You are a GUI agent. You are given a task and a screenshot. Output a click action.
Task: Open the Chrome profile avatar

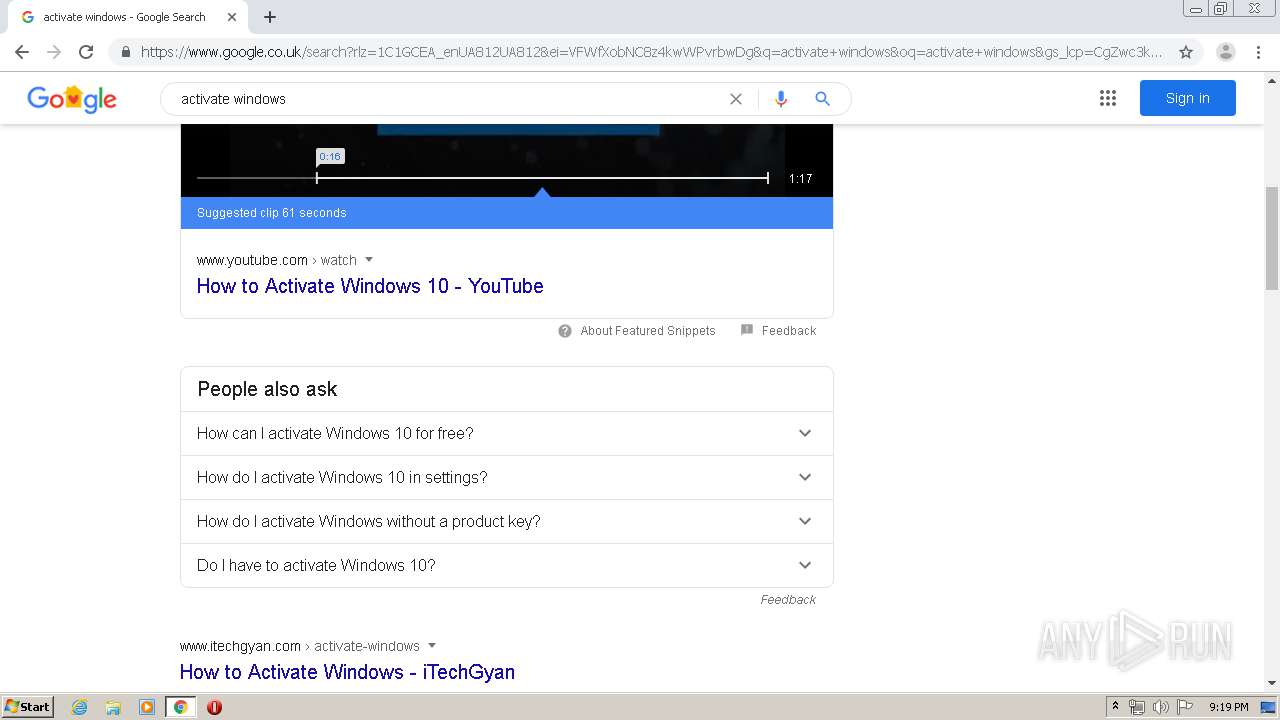point(1226,52)
